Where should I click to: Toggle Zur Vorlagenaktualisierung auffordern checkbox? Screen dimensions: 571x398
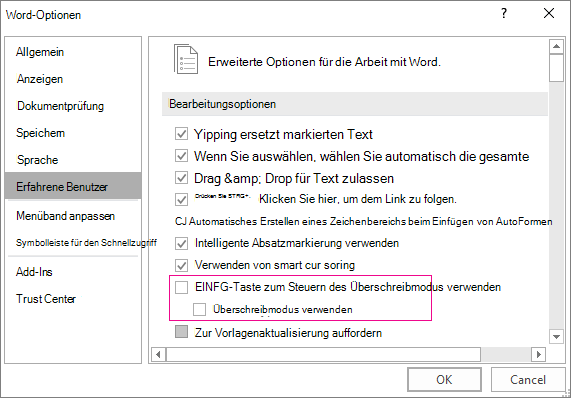tap(181, 332)
